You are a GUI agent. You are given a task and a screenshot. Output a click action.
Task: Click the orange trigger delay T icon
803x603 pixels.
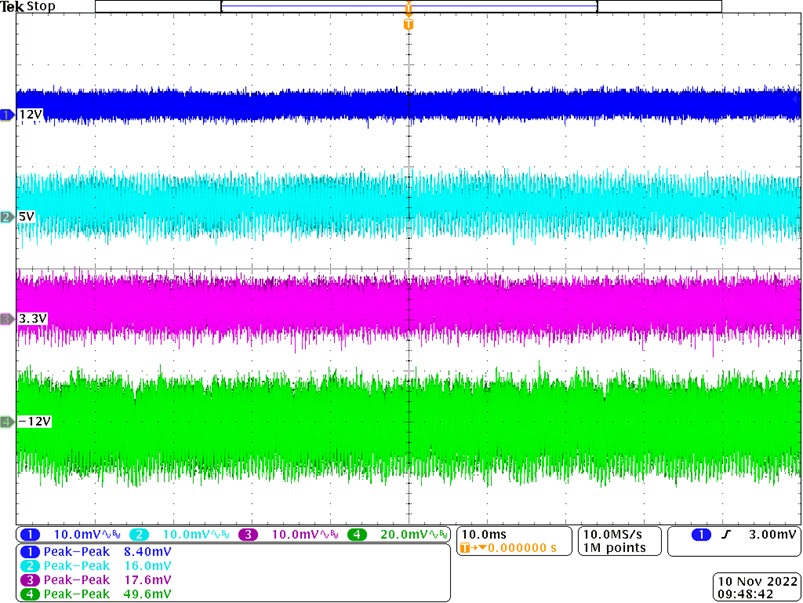465,548
